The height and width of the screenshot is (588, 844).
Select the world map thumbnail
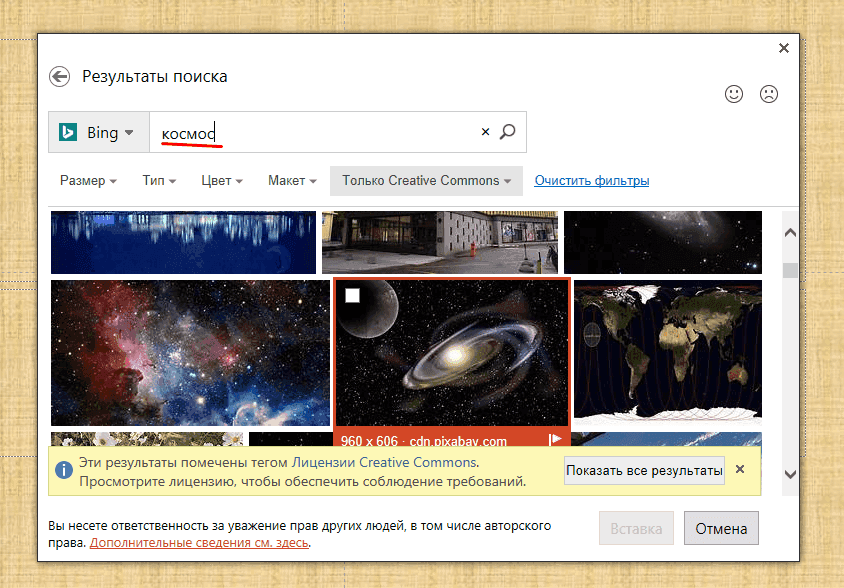tap(666, 352)
